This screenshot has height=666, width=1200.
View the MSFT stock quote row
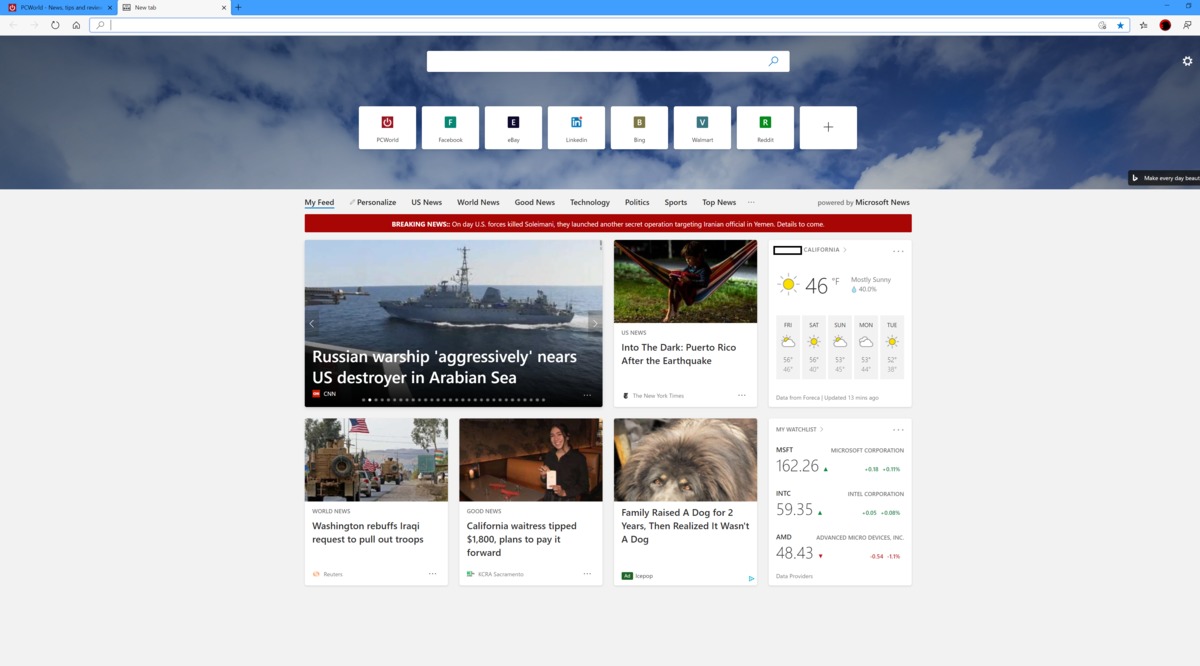pos(840,461)
